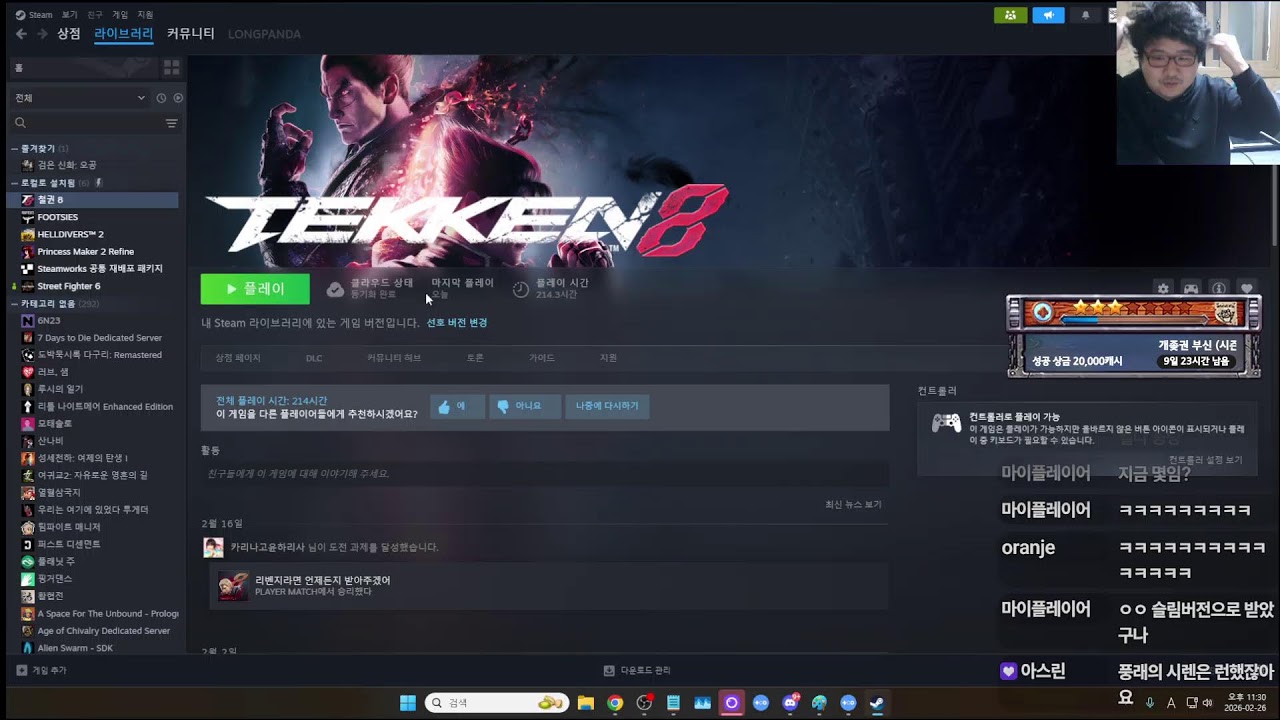Open the 상점 페이지 game tab
This screenshot has width=1280, height=720.
[x=238, y=358]
